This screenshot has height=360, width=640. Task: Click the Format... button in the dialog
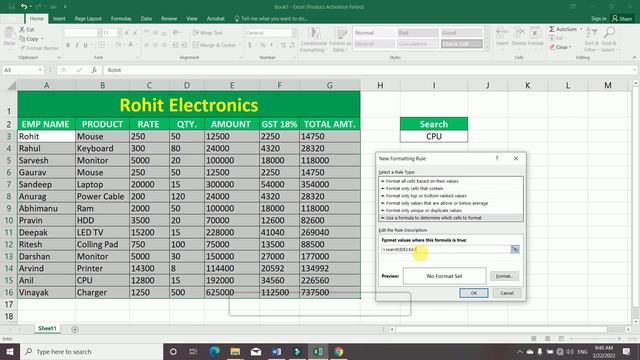point(504,276)
